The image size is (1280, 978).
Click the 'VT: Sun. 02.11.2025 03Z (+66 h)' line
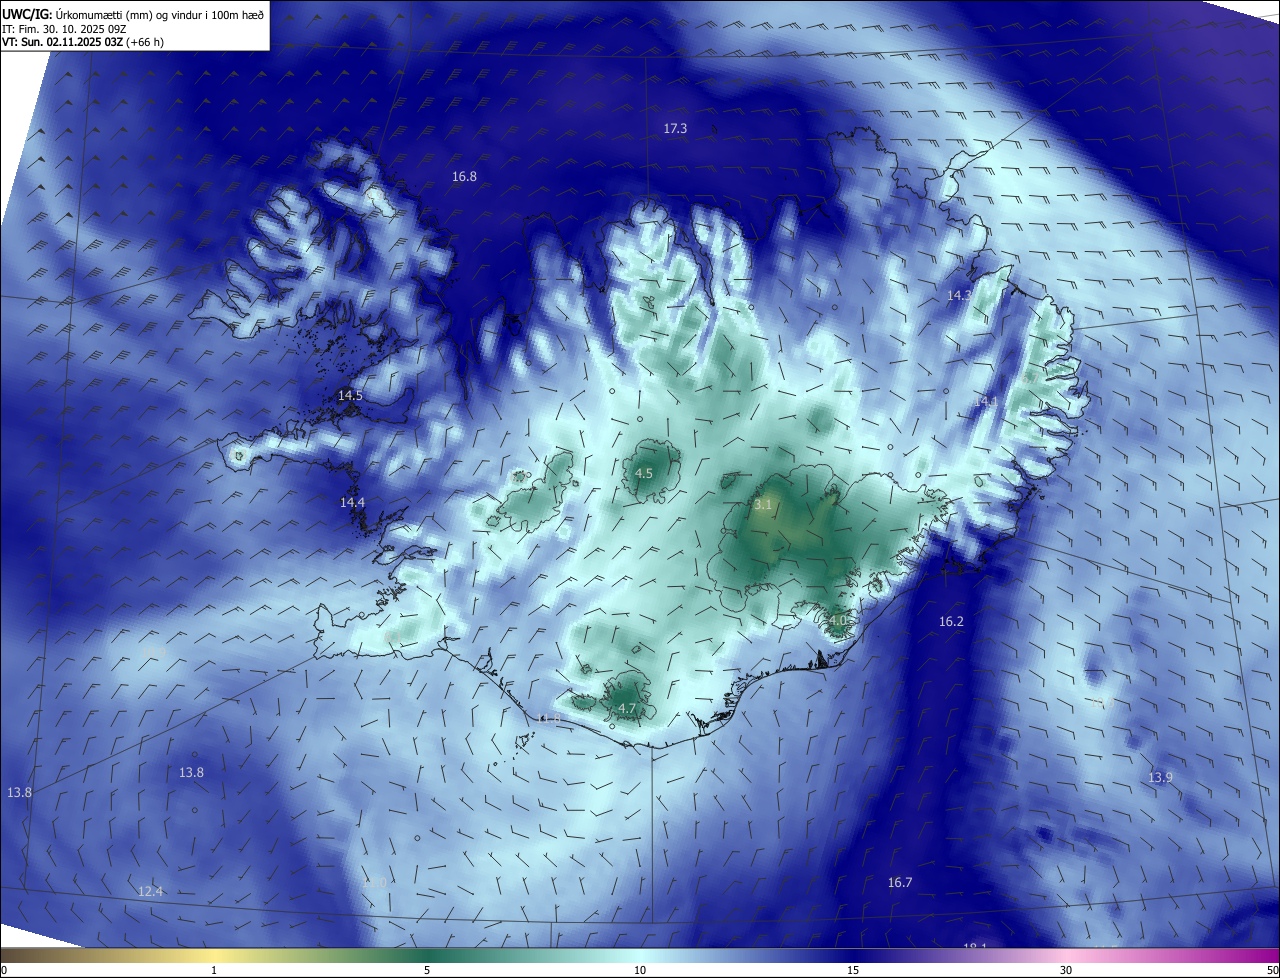[x=83, y=42]
